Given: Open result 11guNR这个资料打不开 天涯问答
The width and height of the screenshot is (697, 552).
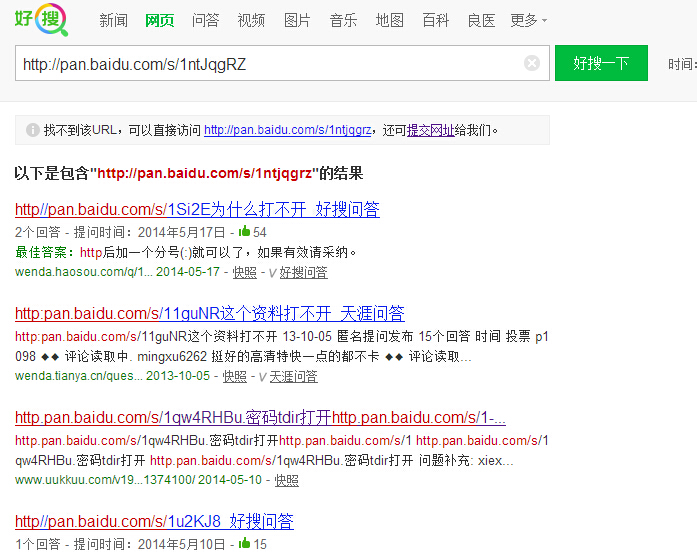Looking at the screenshot, I should click(210, 313).
